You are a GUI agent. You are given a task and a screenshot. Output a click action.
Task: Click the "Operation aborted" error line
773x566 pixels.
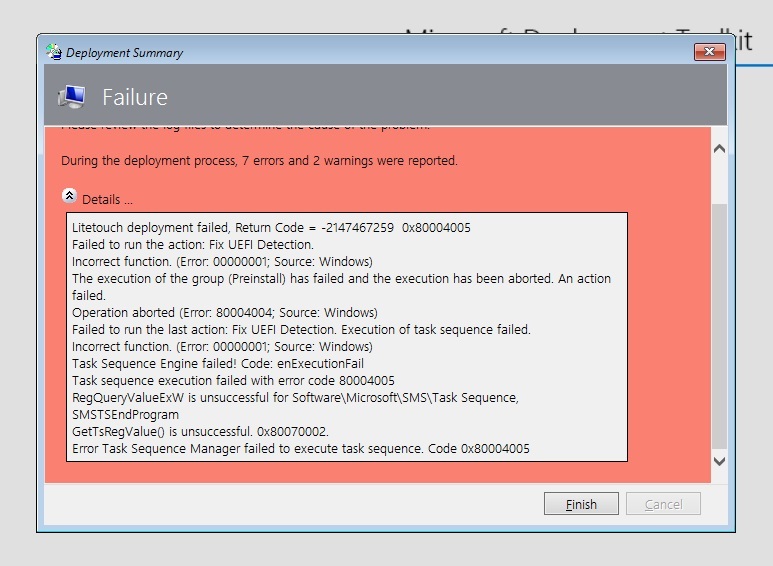point(225,313)
